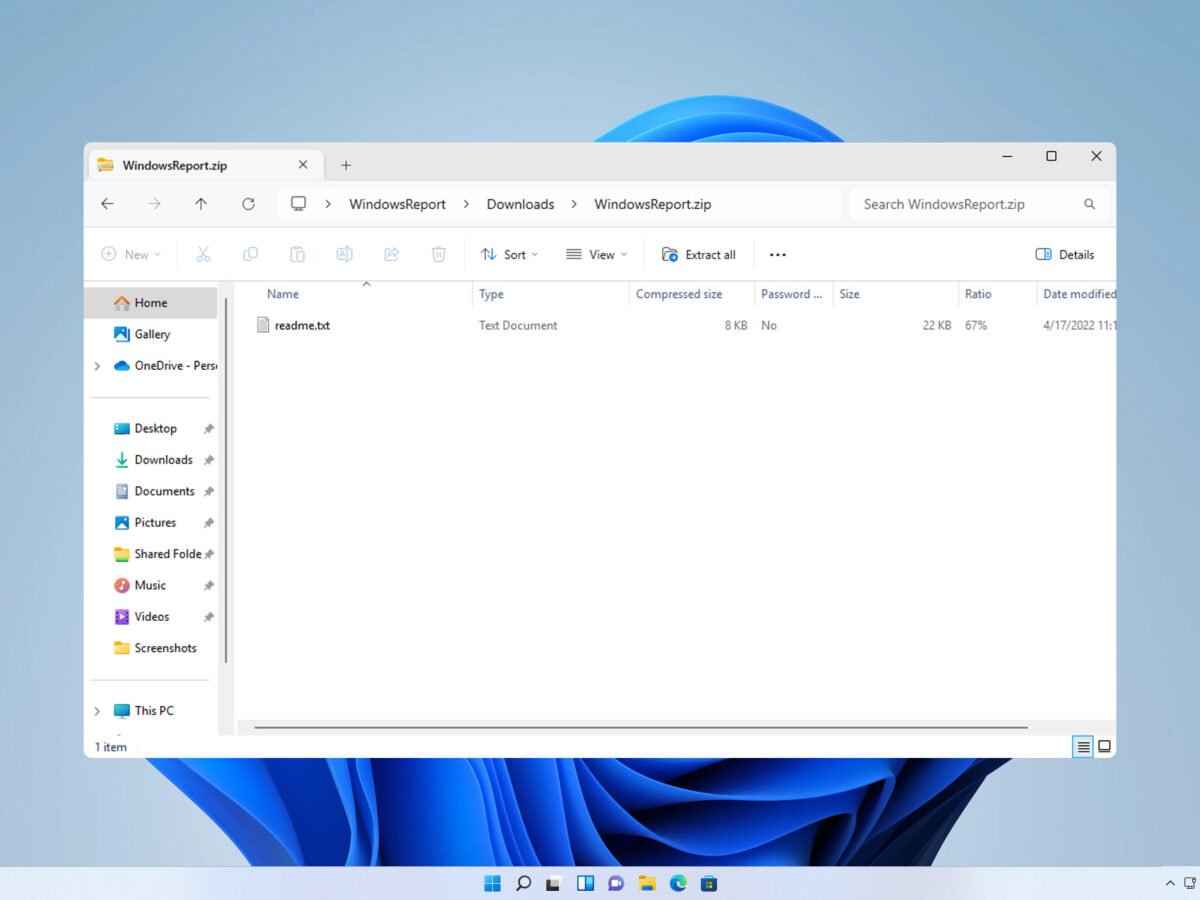Click WindowsReport breadcrumb in address bar

[x=397, y=204]
